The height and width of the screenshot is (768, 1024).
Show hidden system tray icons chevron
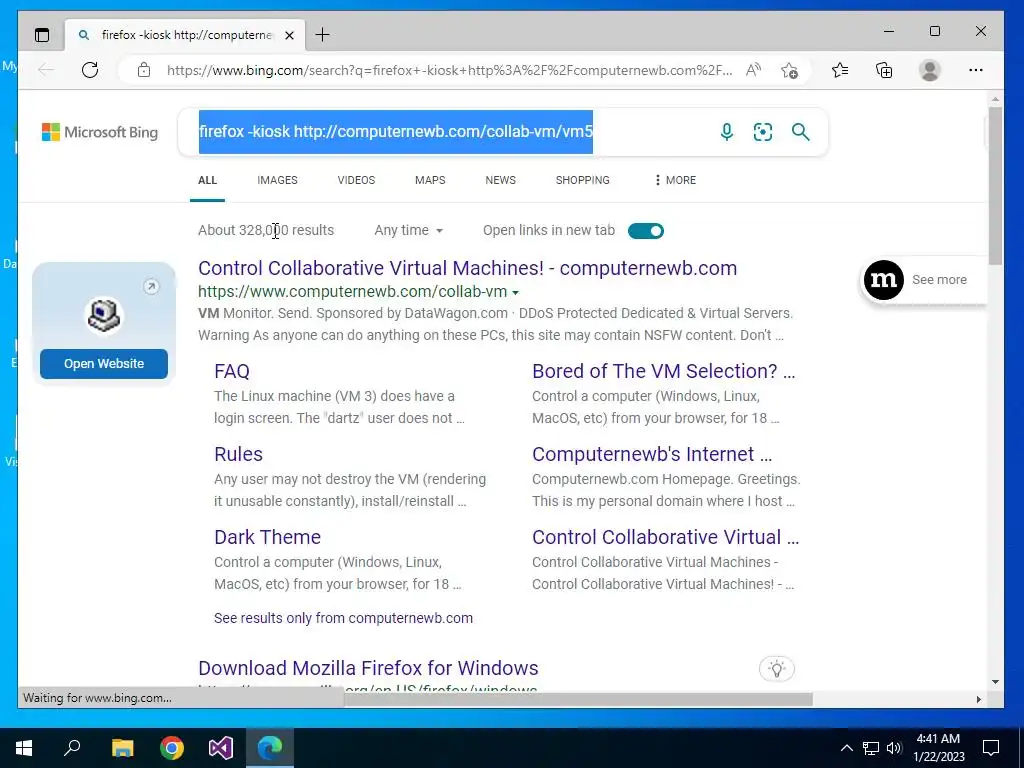(846, 748)
